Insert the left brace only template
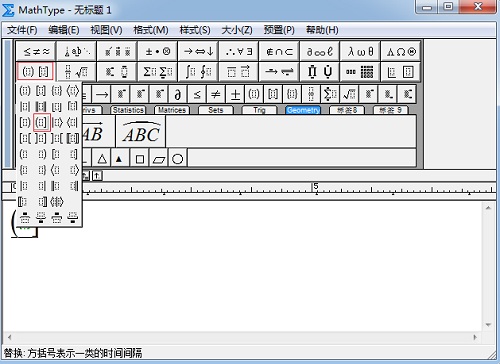 pyautogui.click(x=24, y=170)
